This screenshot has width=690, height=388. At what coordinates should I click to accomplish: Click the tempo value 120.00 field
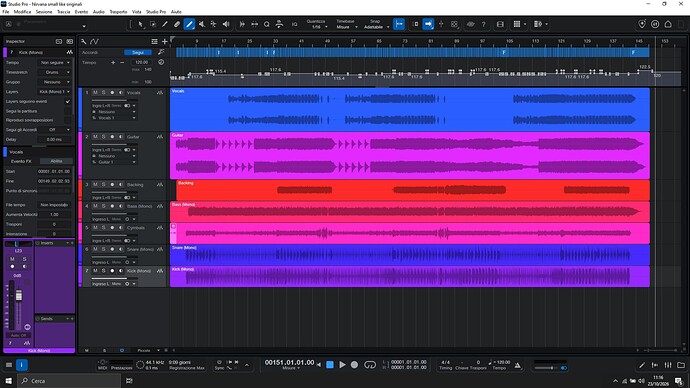(141, 62)
